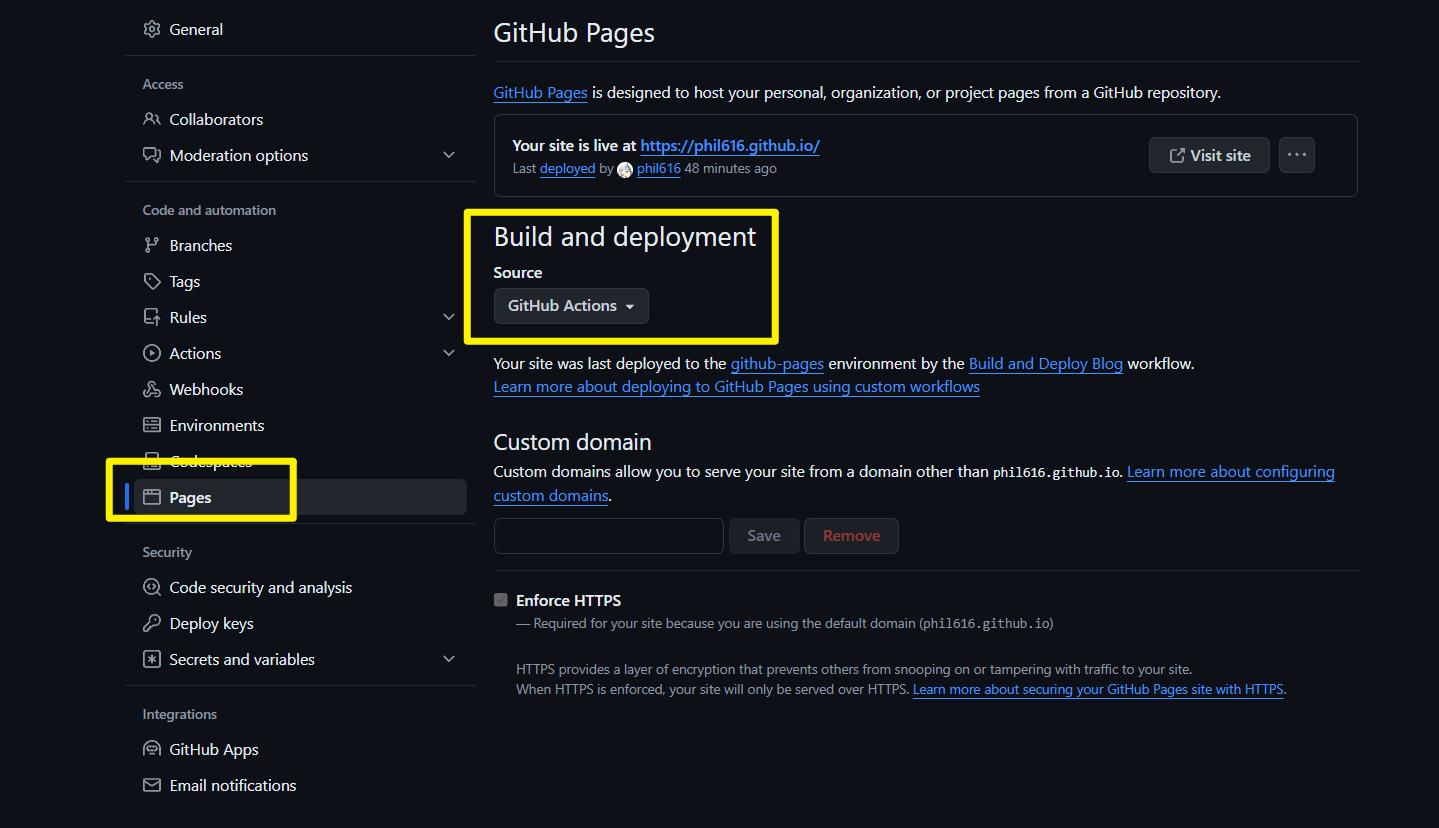Click the Moderation options comment icon
This screenshot has height=828, width=1439.
click(152, 155)
